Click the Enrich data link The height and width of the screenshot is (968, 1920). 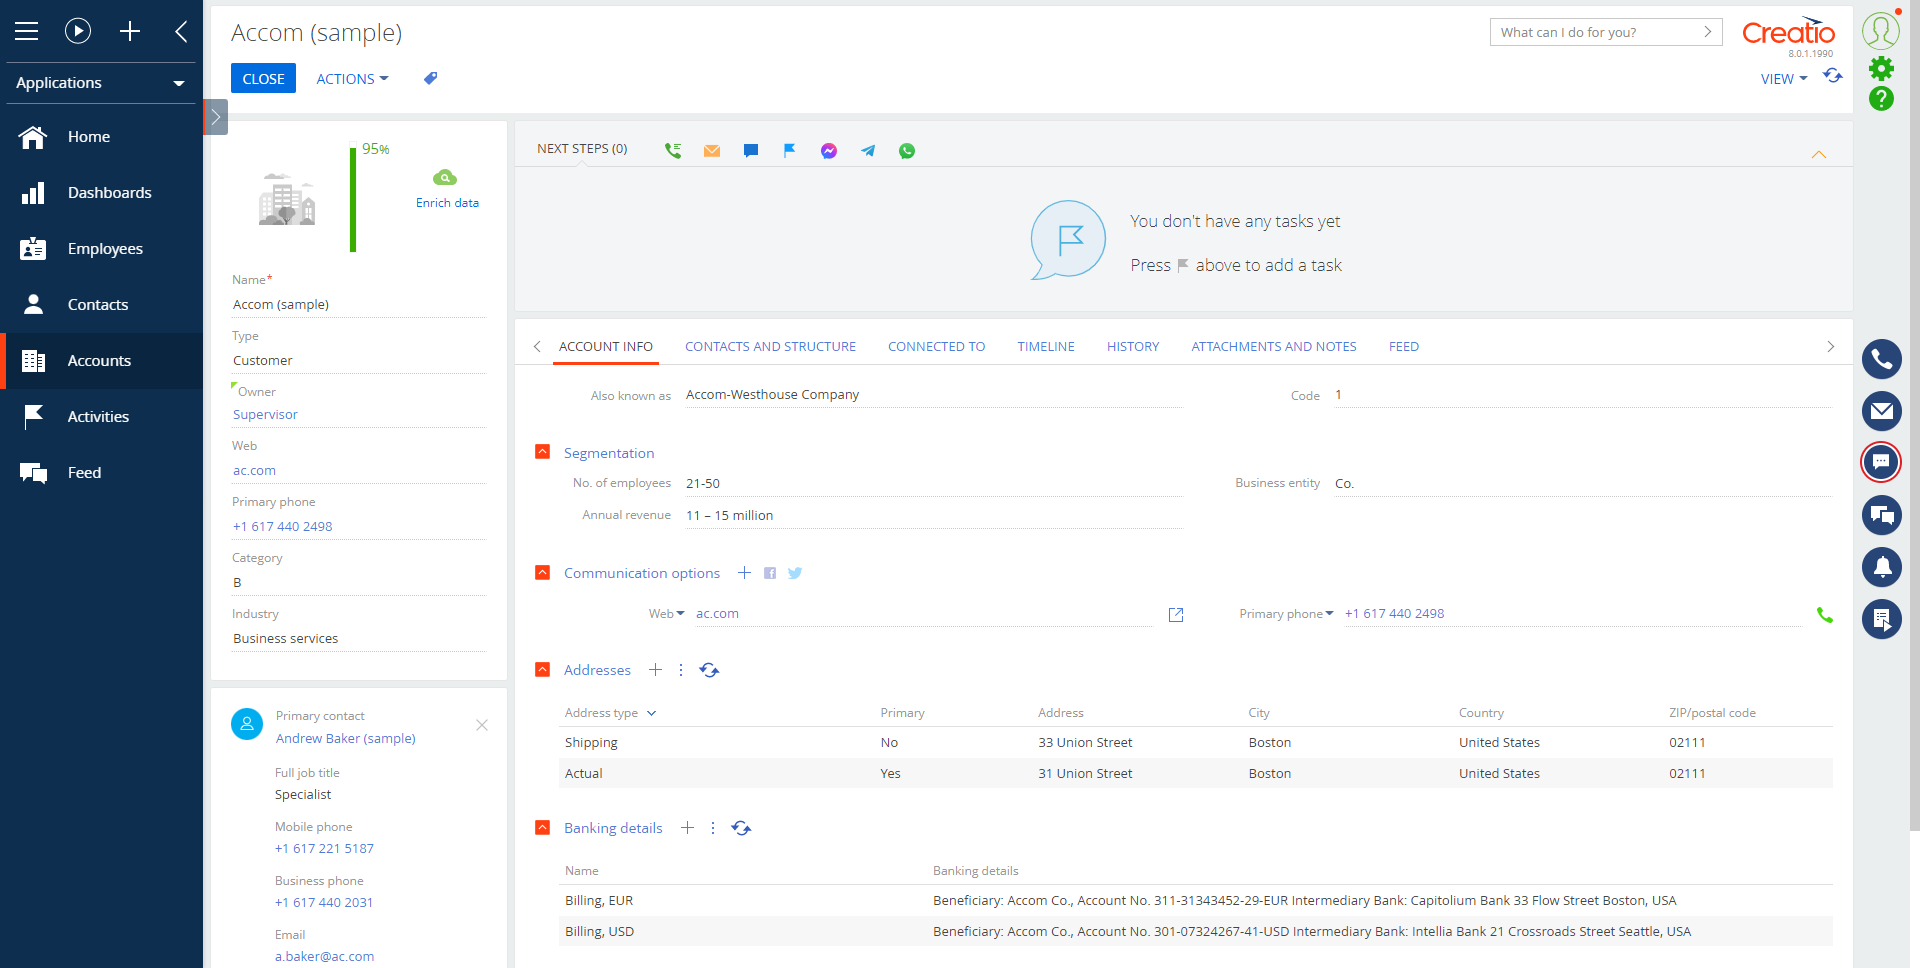coord(447,202)
